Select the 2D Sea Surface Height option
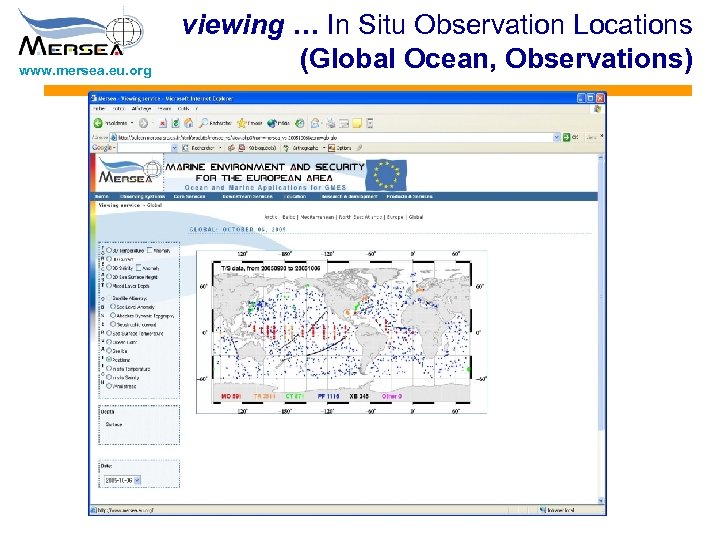 pyautogui.click(x=109, y=276)
